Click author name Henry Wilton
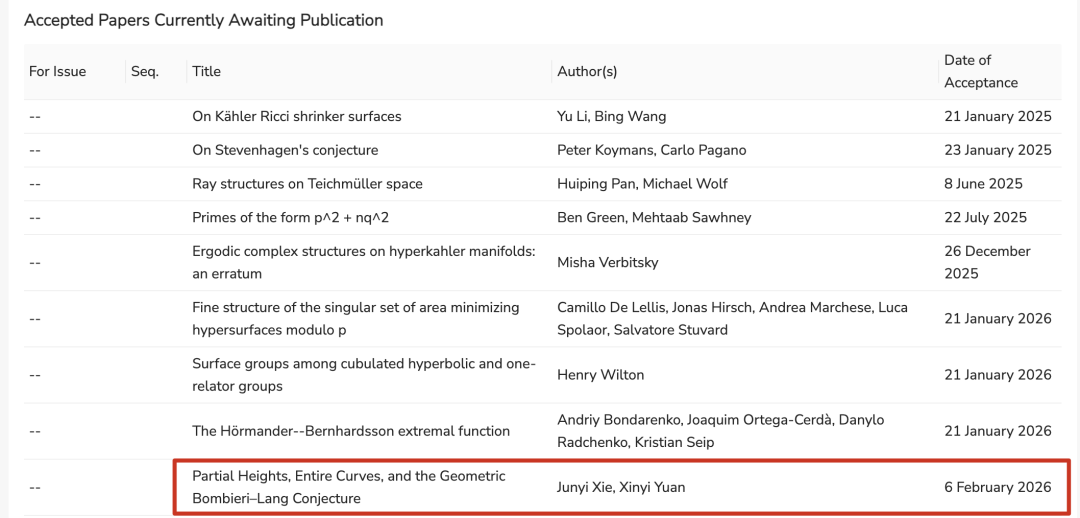 click(600, 374)
